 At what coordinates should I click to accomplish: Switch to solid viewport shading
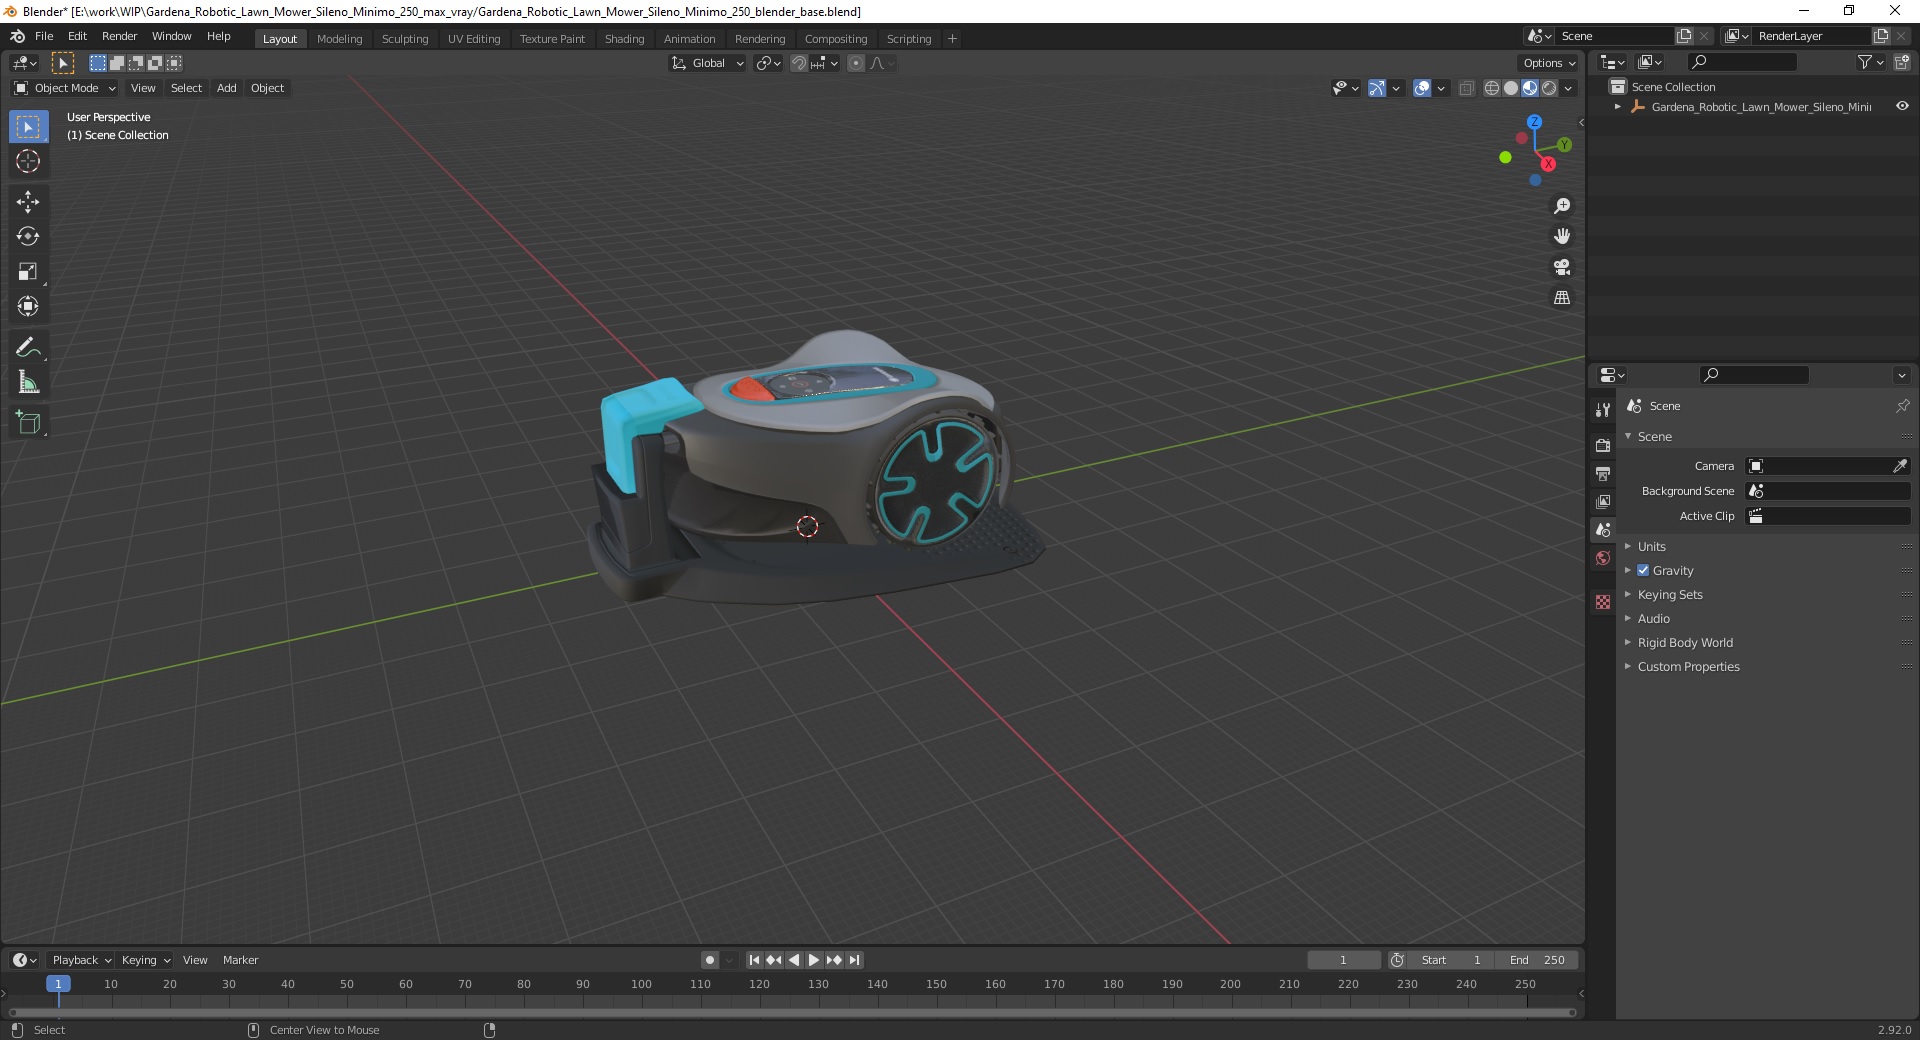(x=1511, y=88)
